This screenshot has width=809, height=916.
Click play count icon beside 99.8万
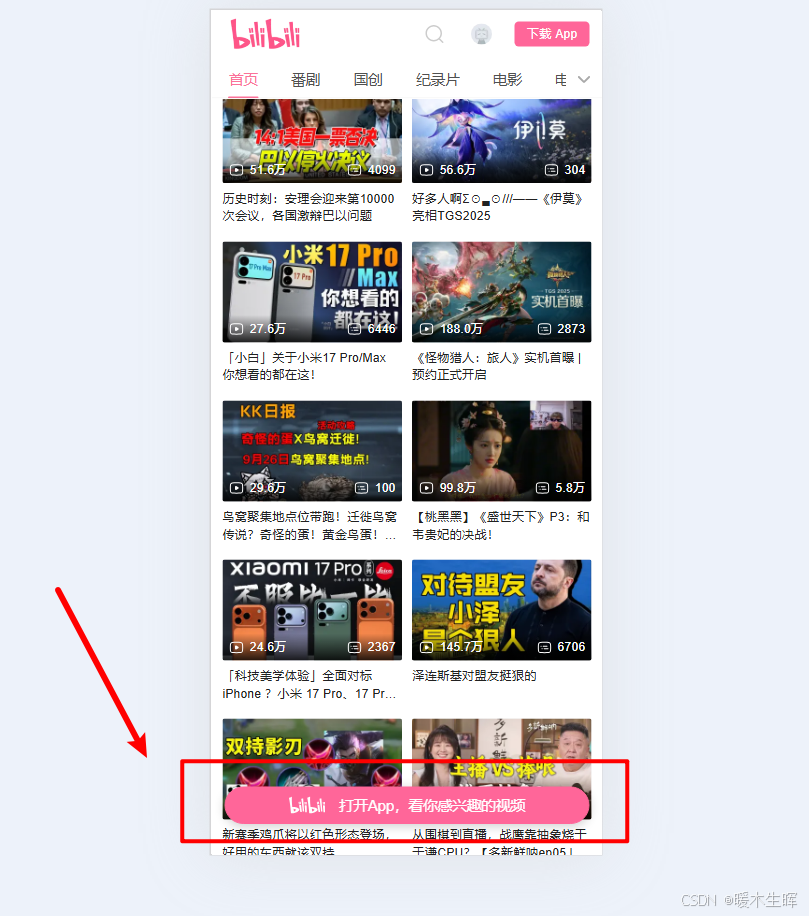pyautogui.click(x=426, y=488)
